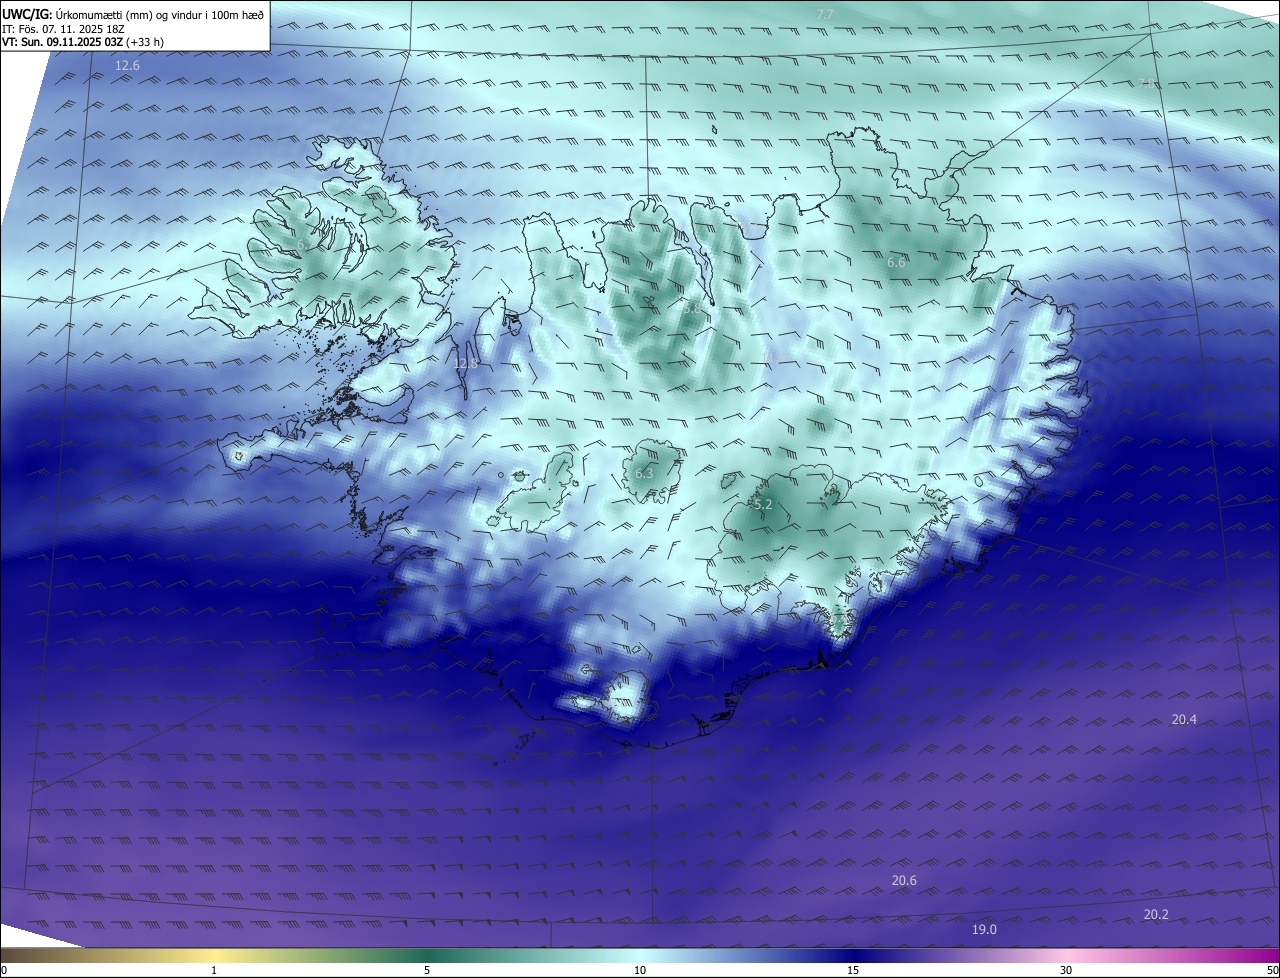Click the 10 tick on the color scale
The width and height of the screenshot is (1280, 978).
click(640, 970)
